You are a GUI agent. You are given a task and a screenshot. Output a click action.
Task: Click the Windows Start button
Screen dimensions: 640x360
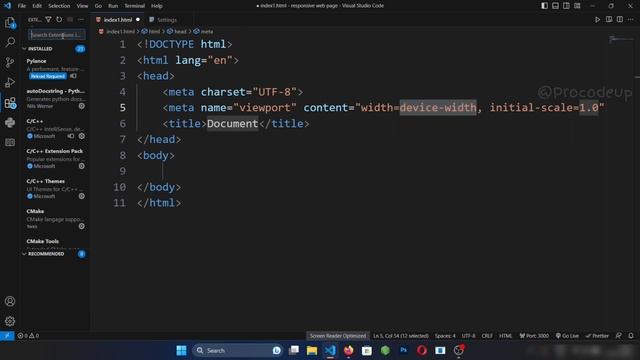[181, 350]
